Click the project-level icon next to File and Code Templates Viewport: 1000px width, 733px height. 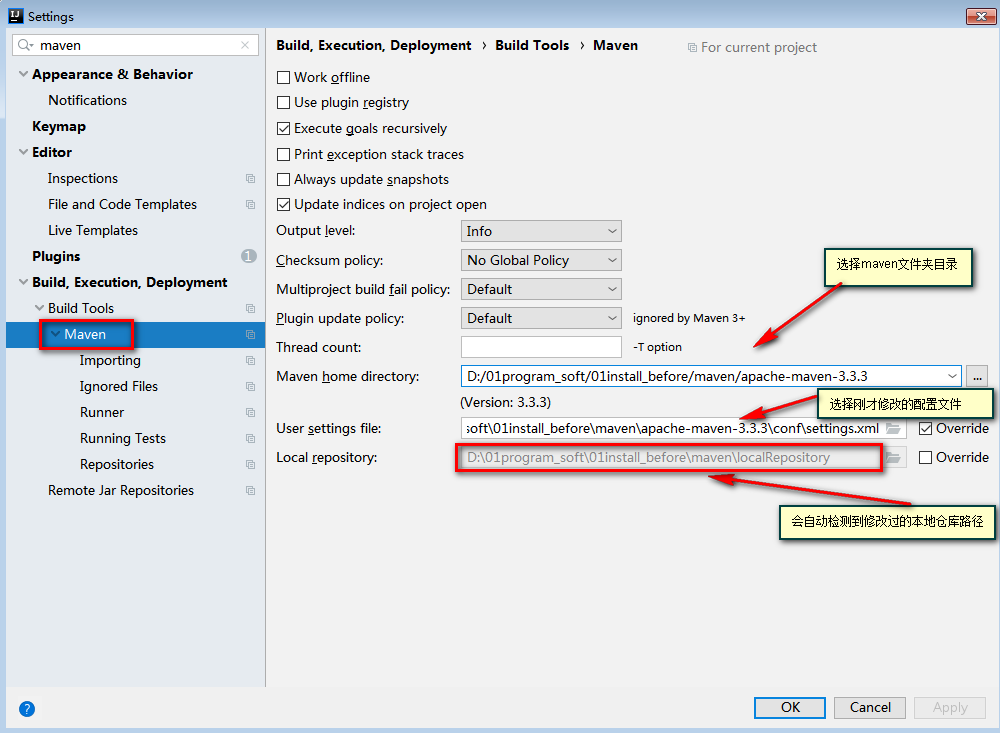click(x=251, y=205)
